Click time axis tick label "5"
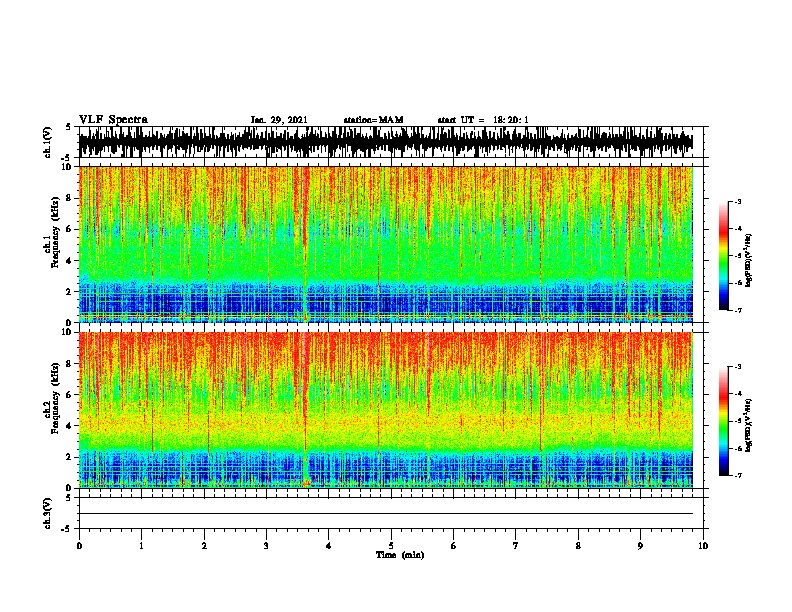The height and width of the screenshot is (612, 792). pyautogui.click(x=391, y=546)
